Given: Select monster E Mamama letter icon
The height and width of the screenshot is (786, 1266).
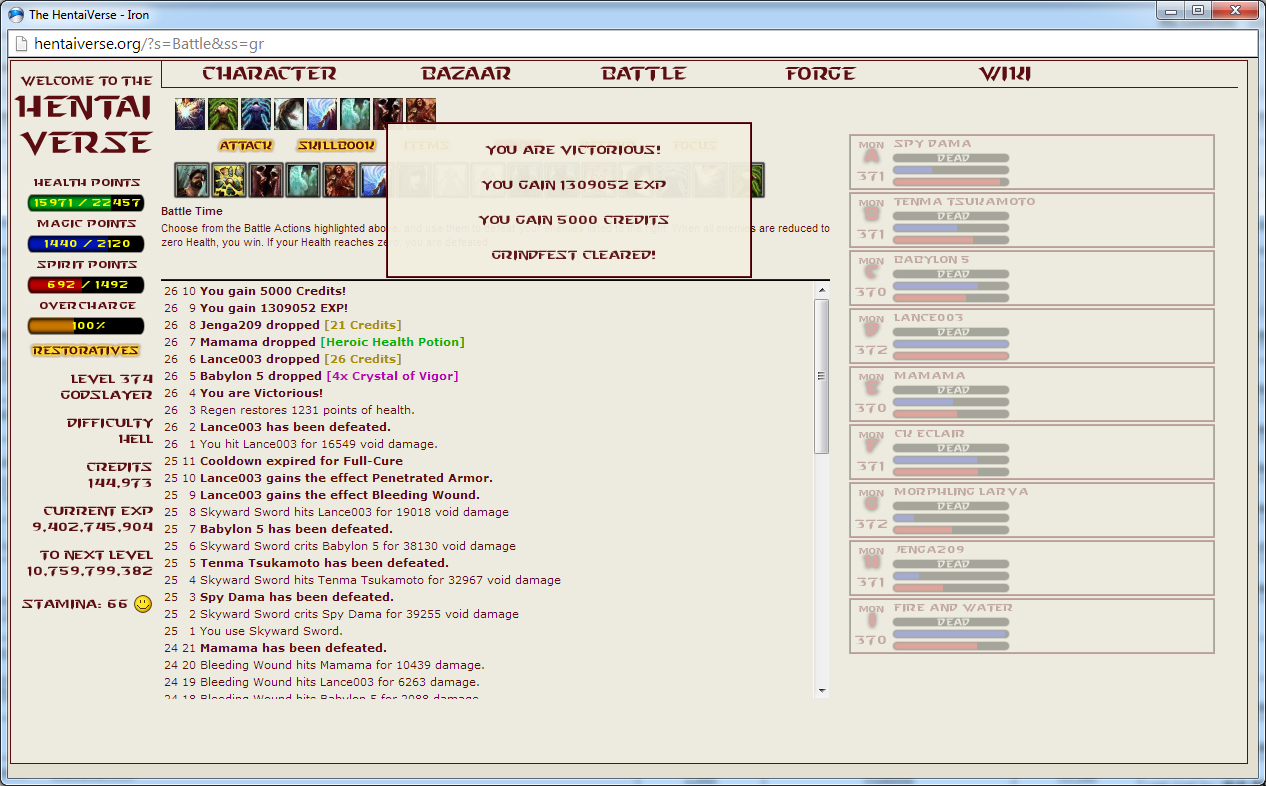Looking at the screenshot, I should click(x=871, y=389).
